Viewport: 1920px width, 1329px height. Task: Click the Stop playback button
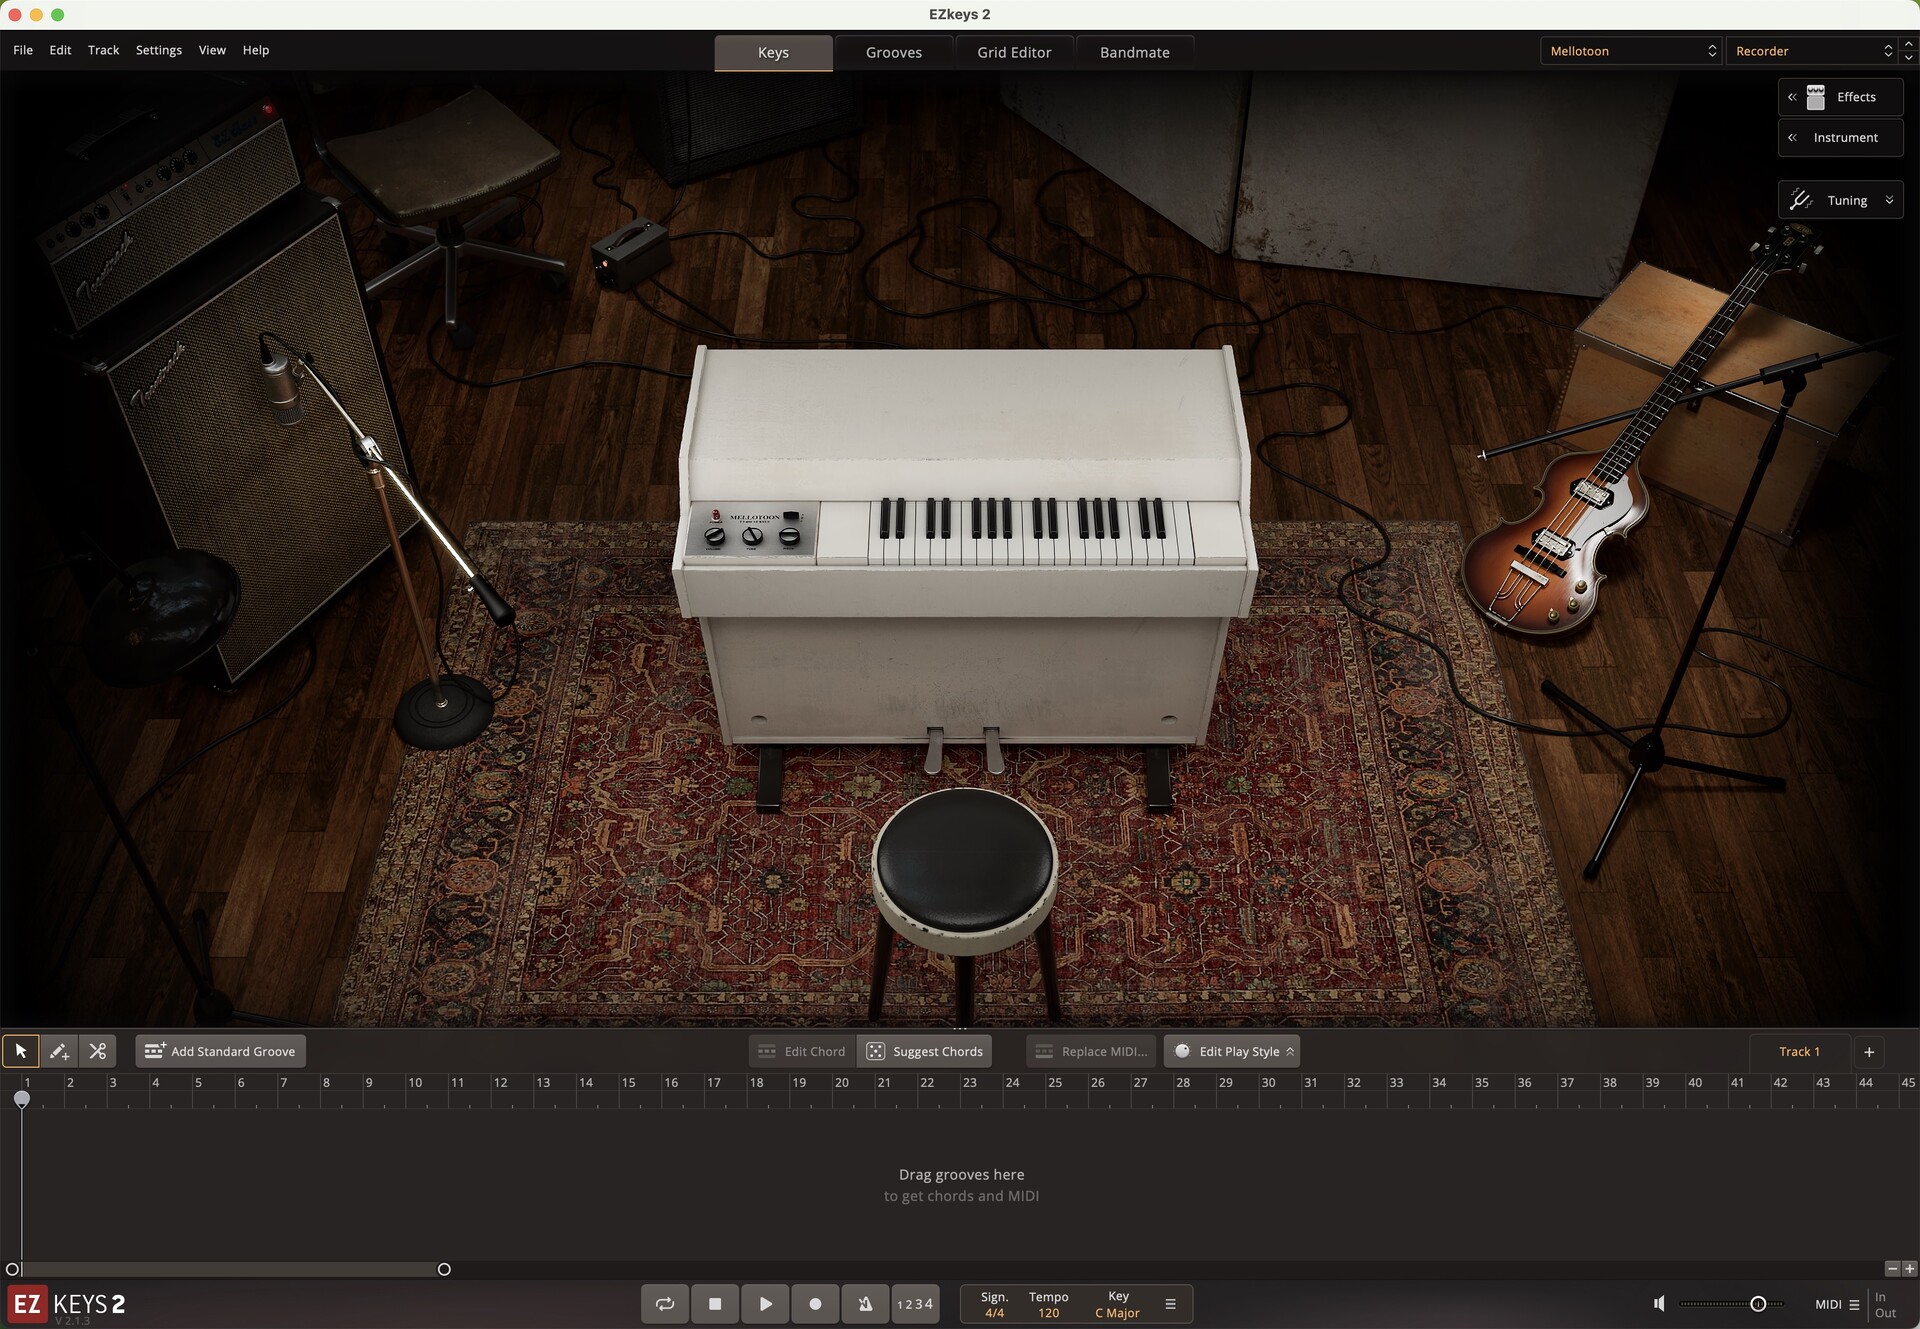(x=714, y=1304)
